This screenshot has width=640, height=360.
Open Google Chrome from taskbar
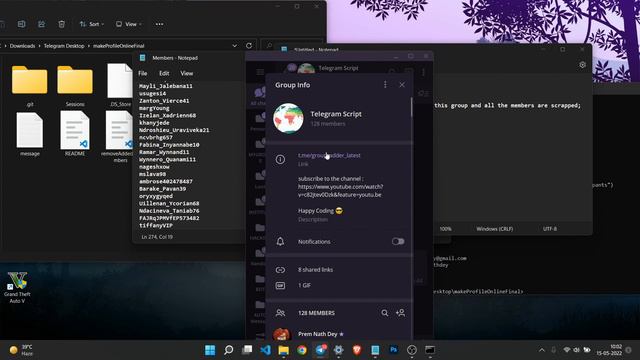pos(302,350)
